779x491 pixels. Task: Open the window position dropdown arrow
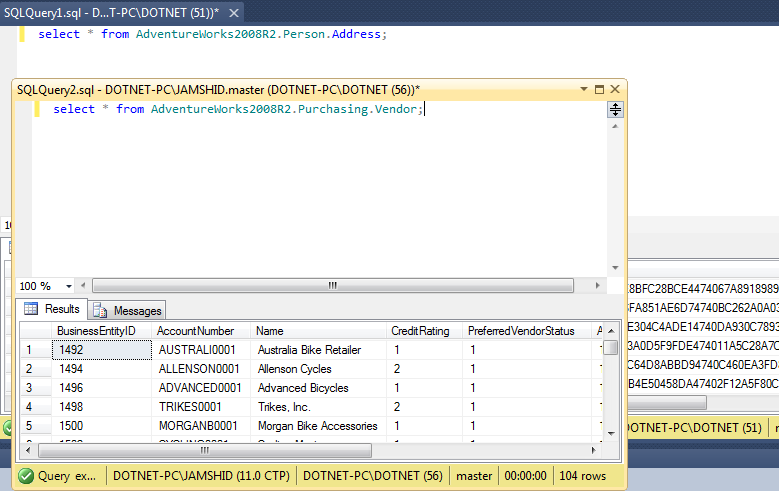[x=584, y=88]
